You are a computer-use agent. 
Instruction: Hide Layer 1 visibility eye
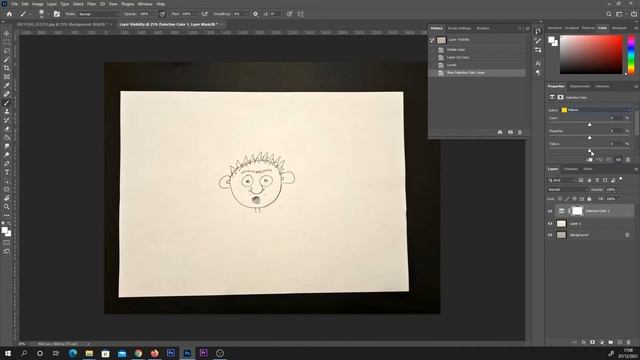point(550,224)
